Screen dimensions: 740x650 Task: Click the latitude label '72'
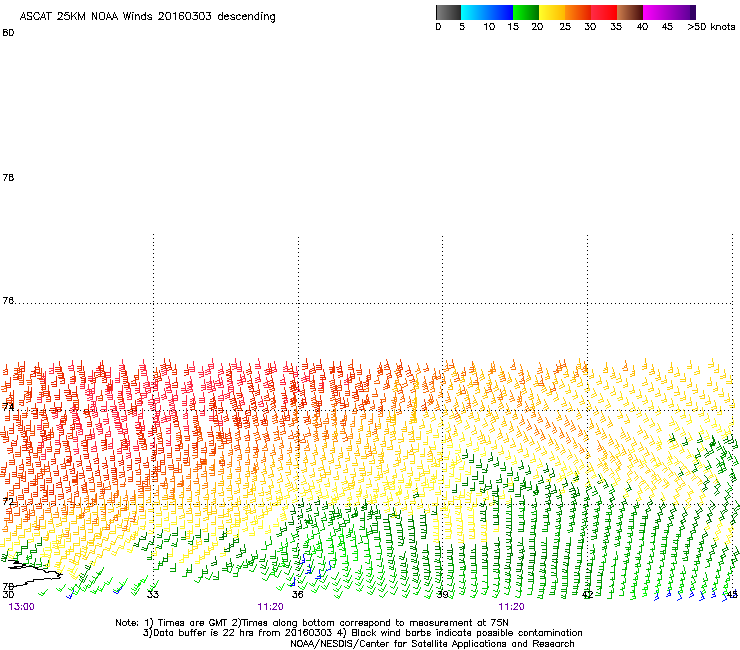tap(8, 501)
